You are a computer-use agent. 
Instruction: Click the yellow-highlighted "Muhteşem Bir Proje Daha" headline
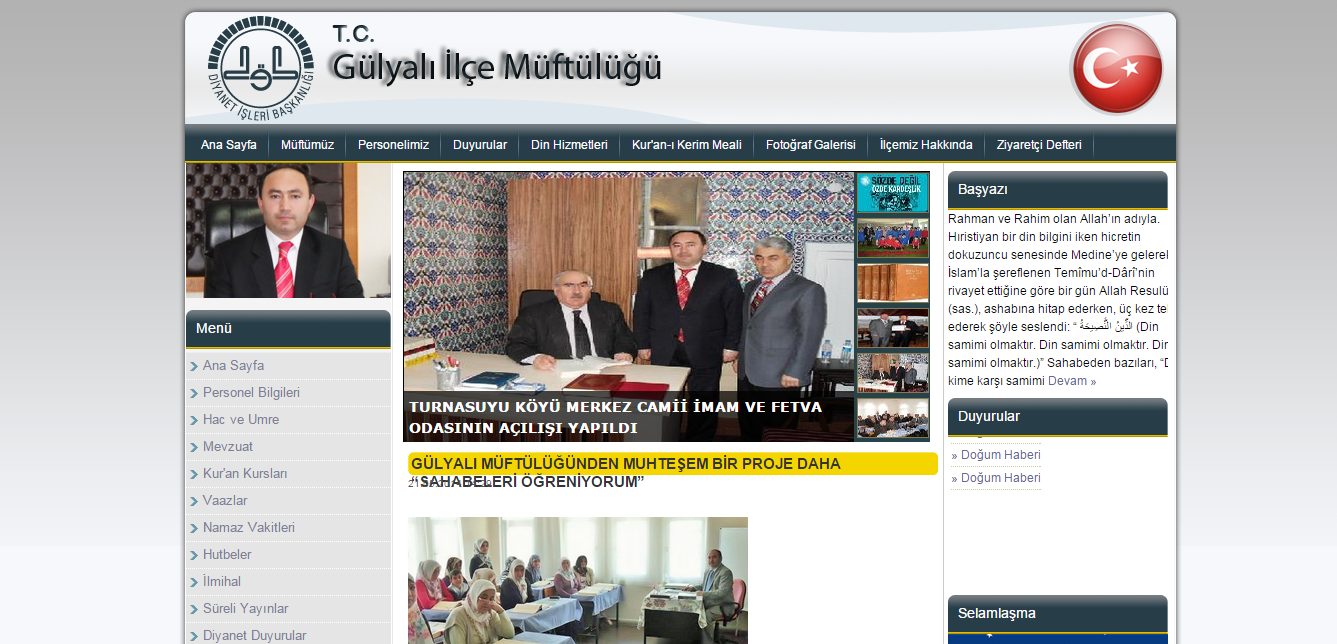pos(625,464)
